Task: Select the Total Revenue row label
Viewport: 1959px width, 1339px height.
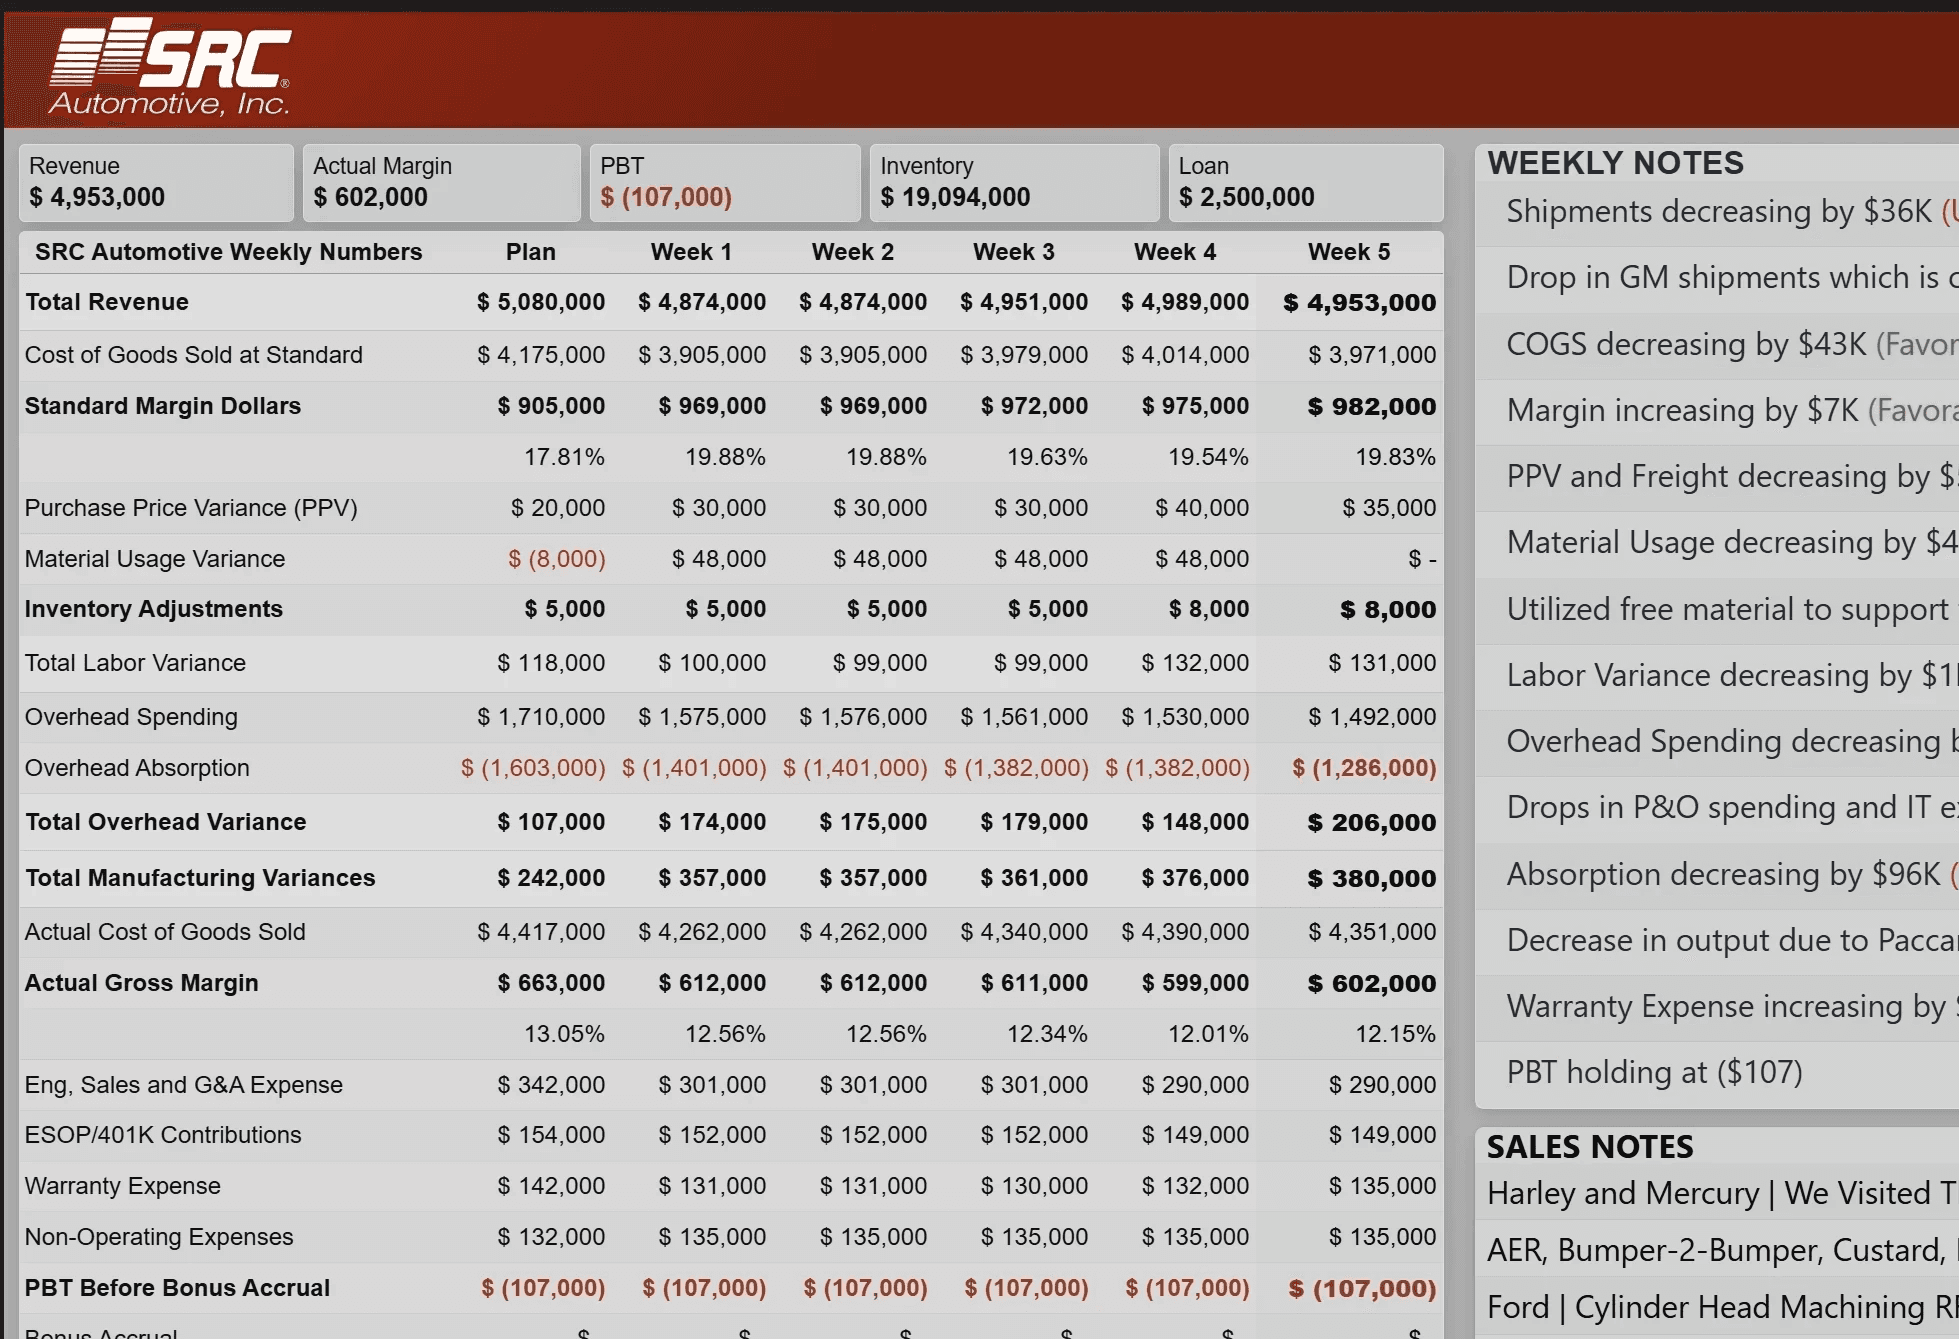Action: (x=107, y=302)
